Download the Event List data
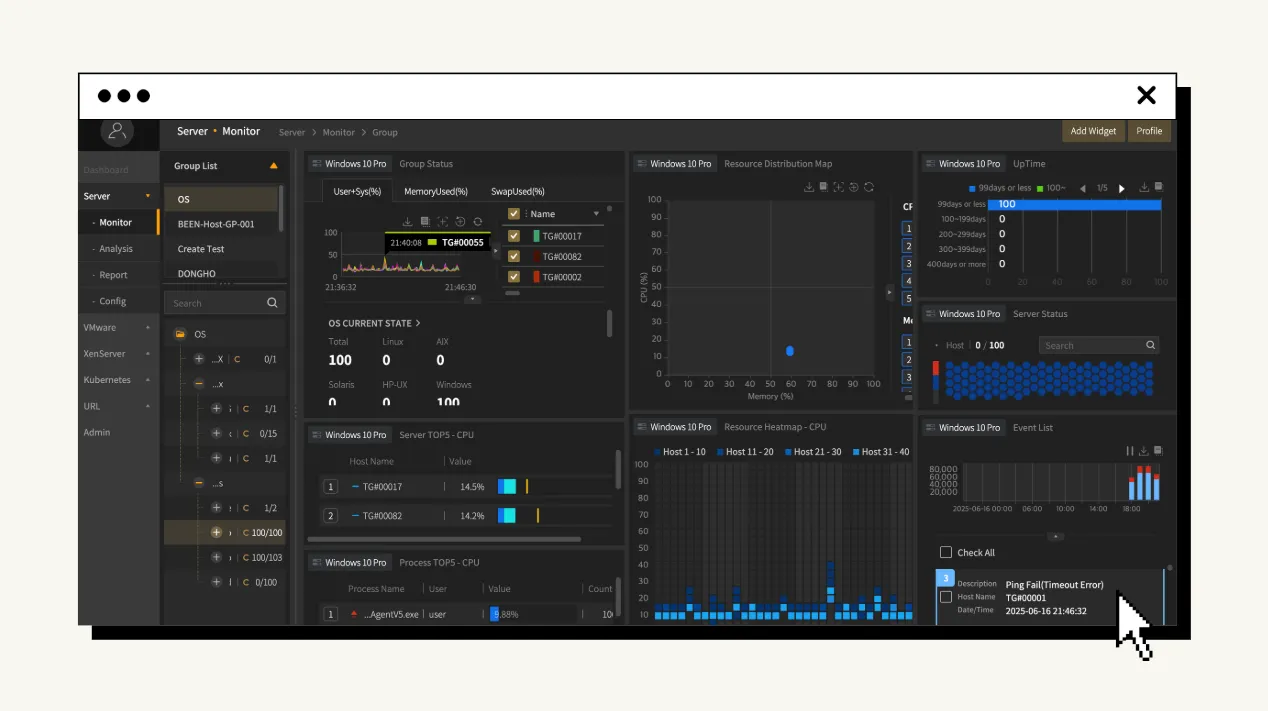1268x711 pixels. point(1144,451)
